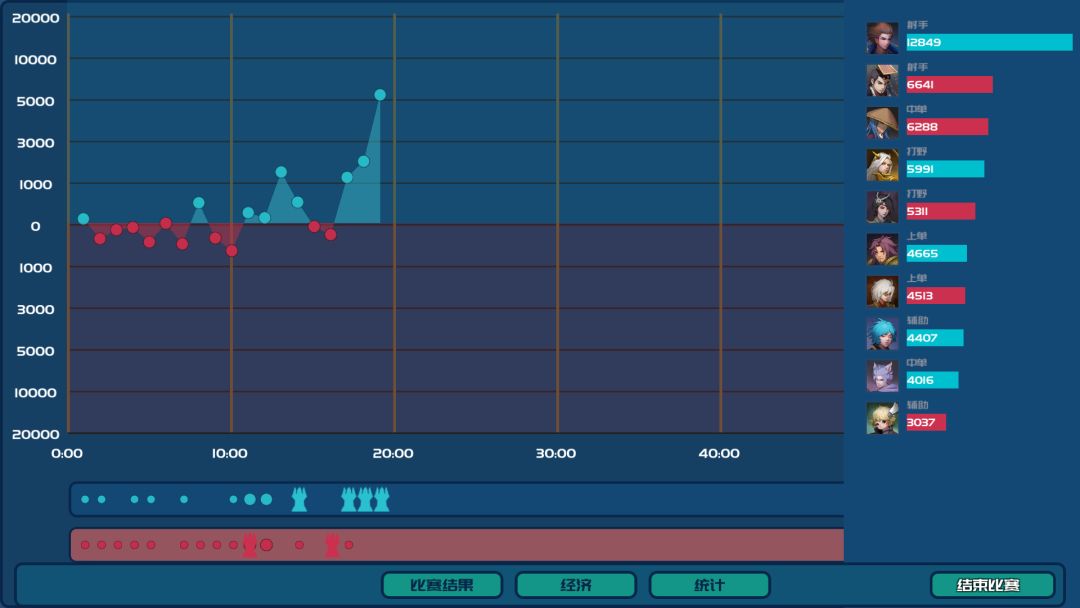Click the first cyan data point at graph start
1080x608 pixels.
83,219
